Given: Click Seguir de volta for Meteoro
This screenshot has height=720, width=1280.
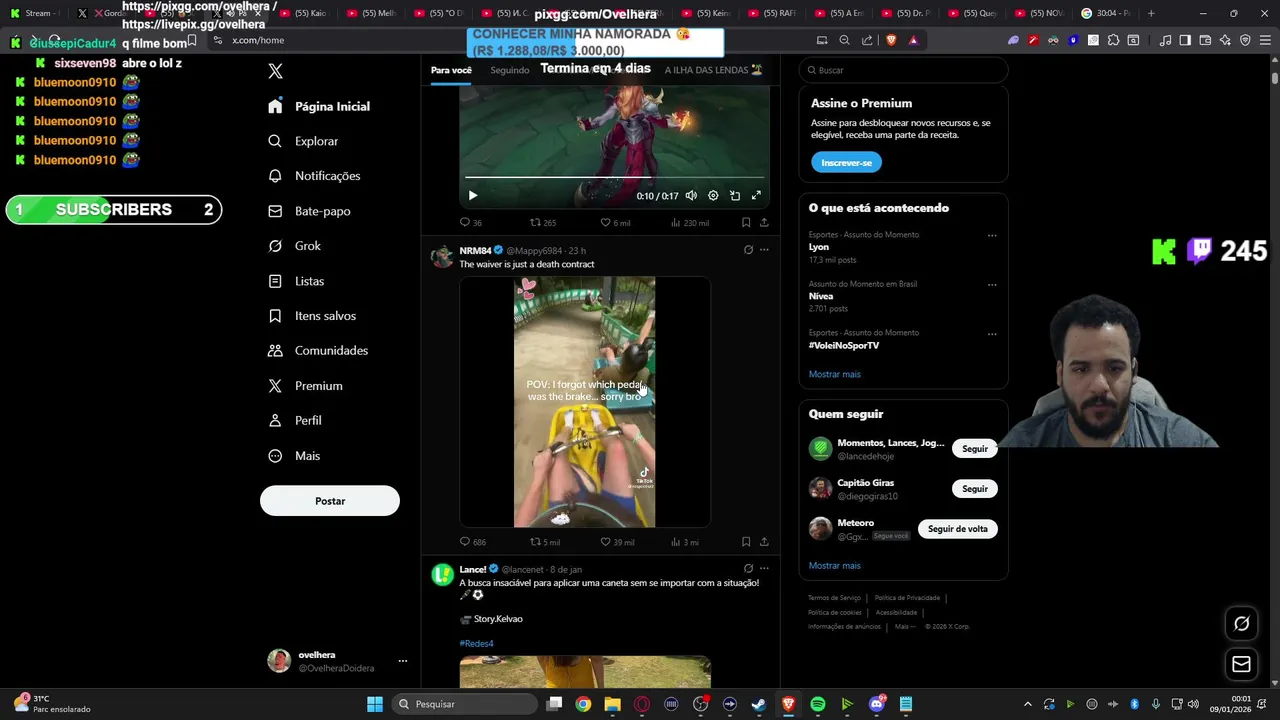Looking at the screenshot, I should [958, 529].
